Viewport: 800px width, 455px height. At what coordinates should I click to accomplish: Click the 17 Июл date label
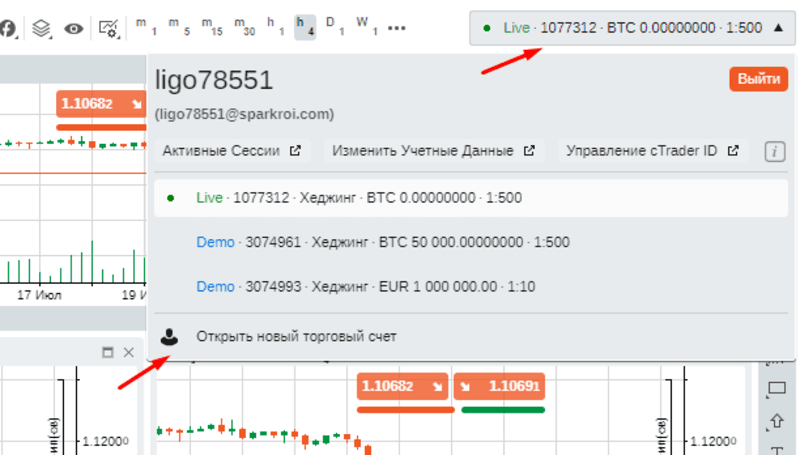(x=39, y=295)
